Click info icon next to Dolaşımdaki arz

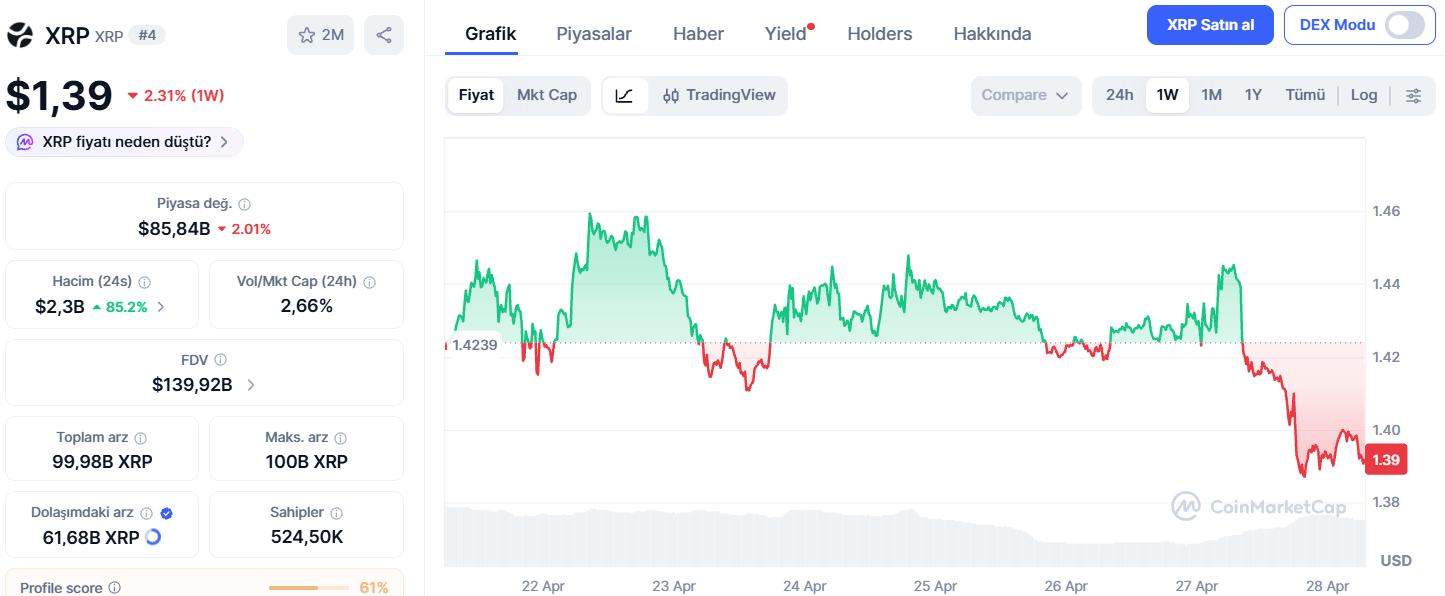pos(147,513)
